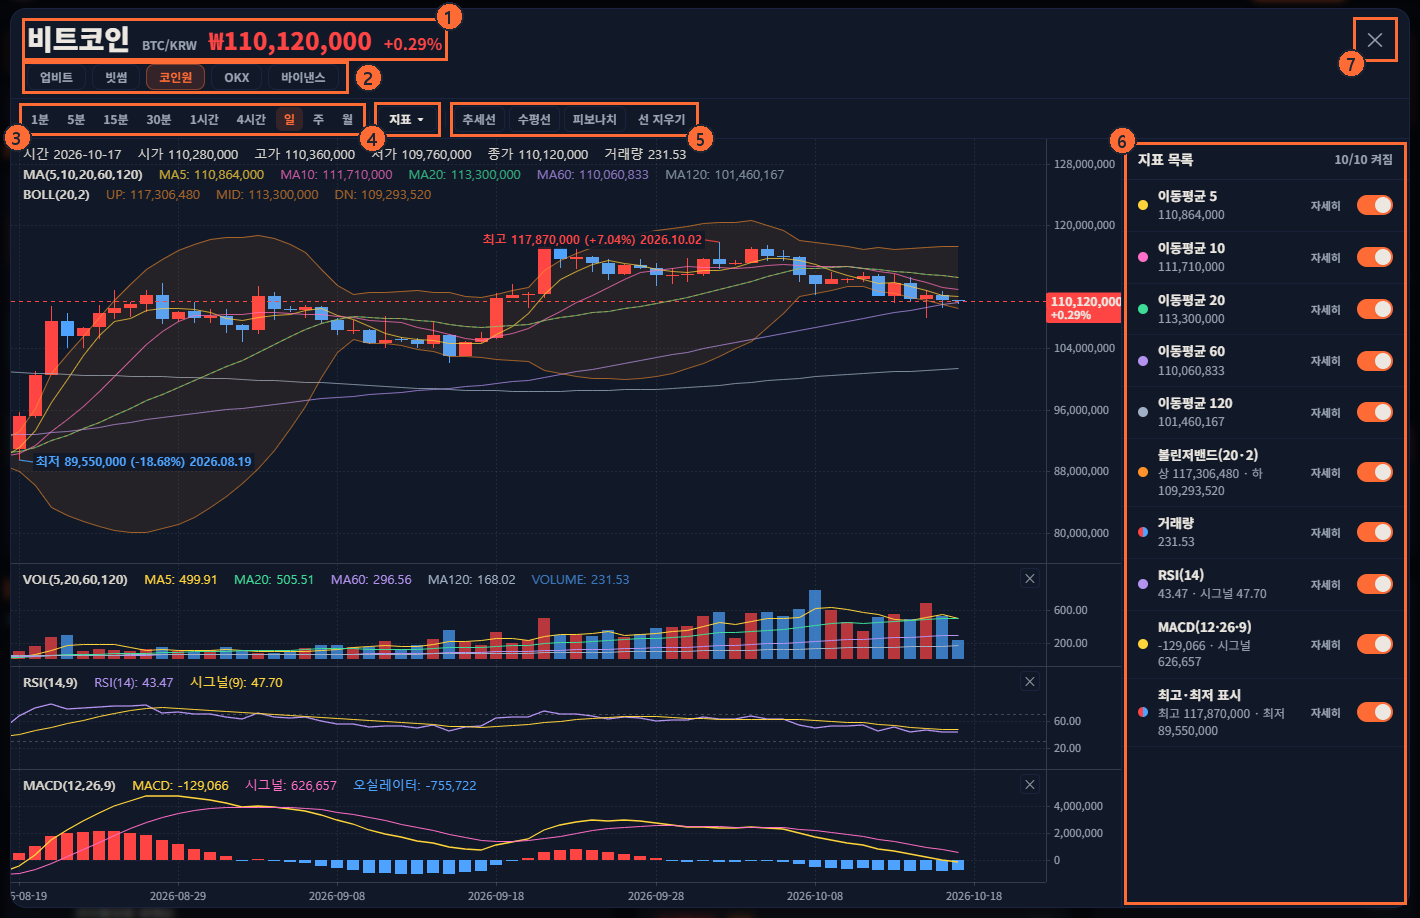Switch off the MACD(12·26·9) indicator
Viewport: 1420px width, 918px height.
tap(1375, 644)
